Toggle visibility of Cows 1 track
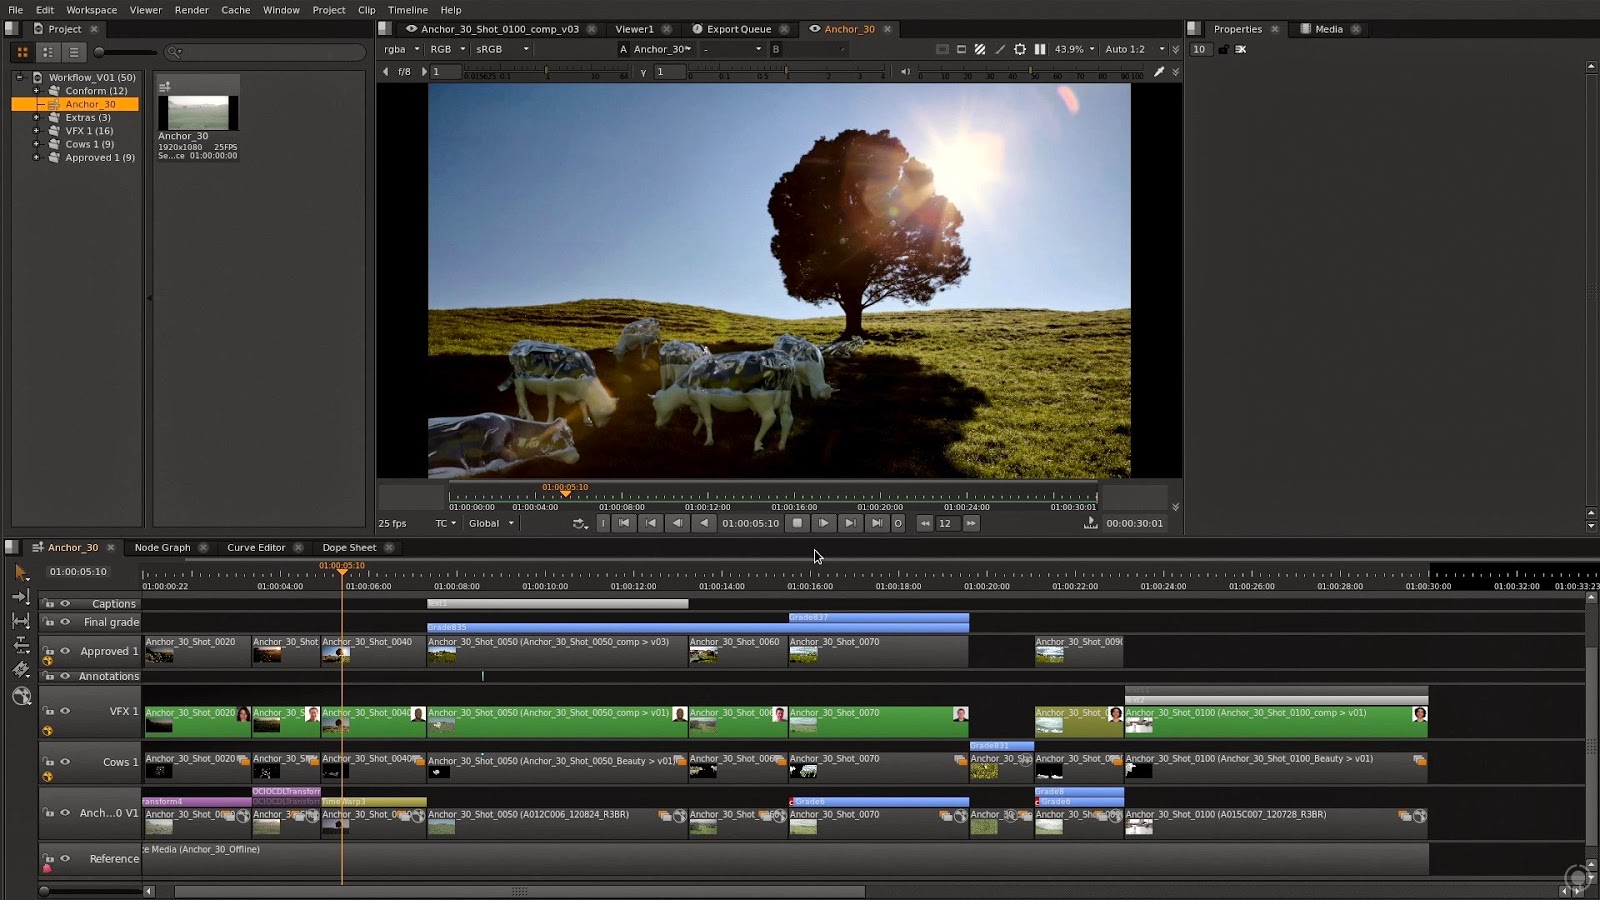The height and width of the screenshot is (900, 1600). 65,760
